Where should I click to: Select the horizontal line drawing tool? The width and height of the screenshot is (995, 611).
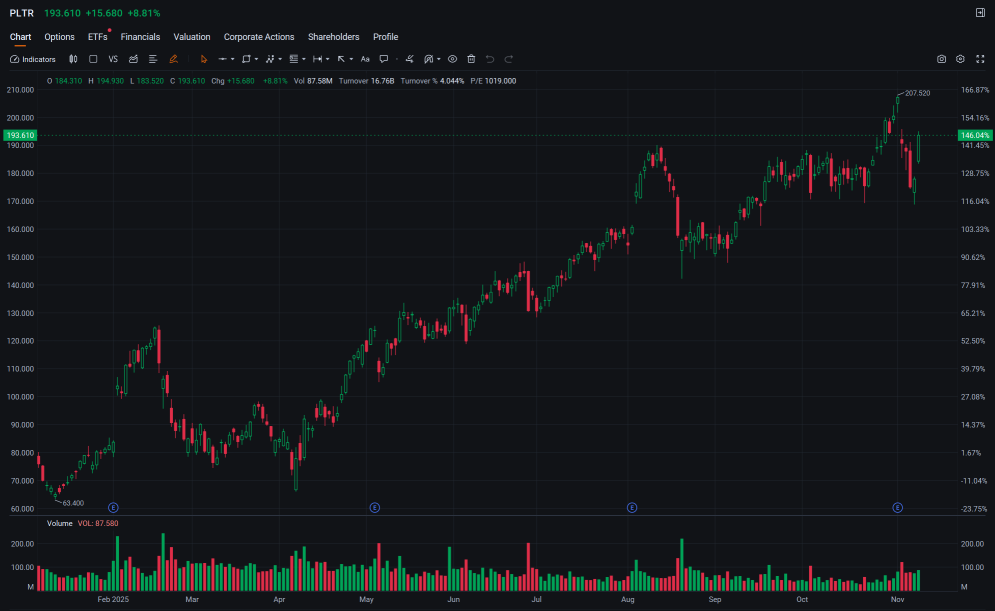coord(222,59)
